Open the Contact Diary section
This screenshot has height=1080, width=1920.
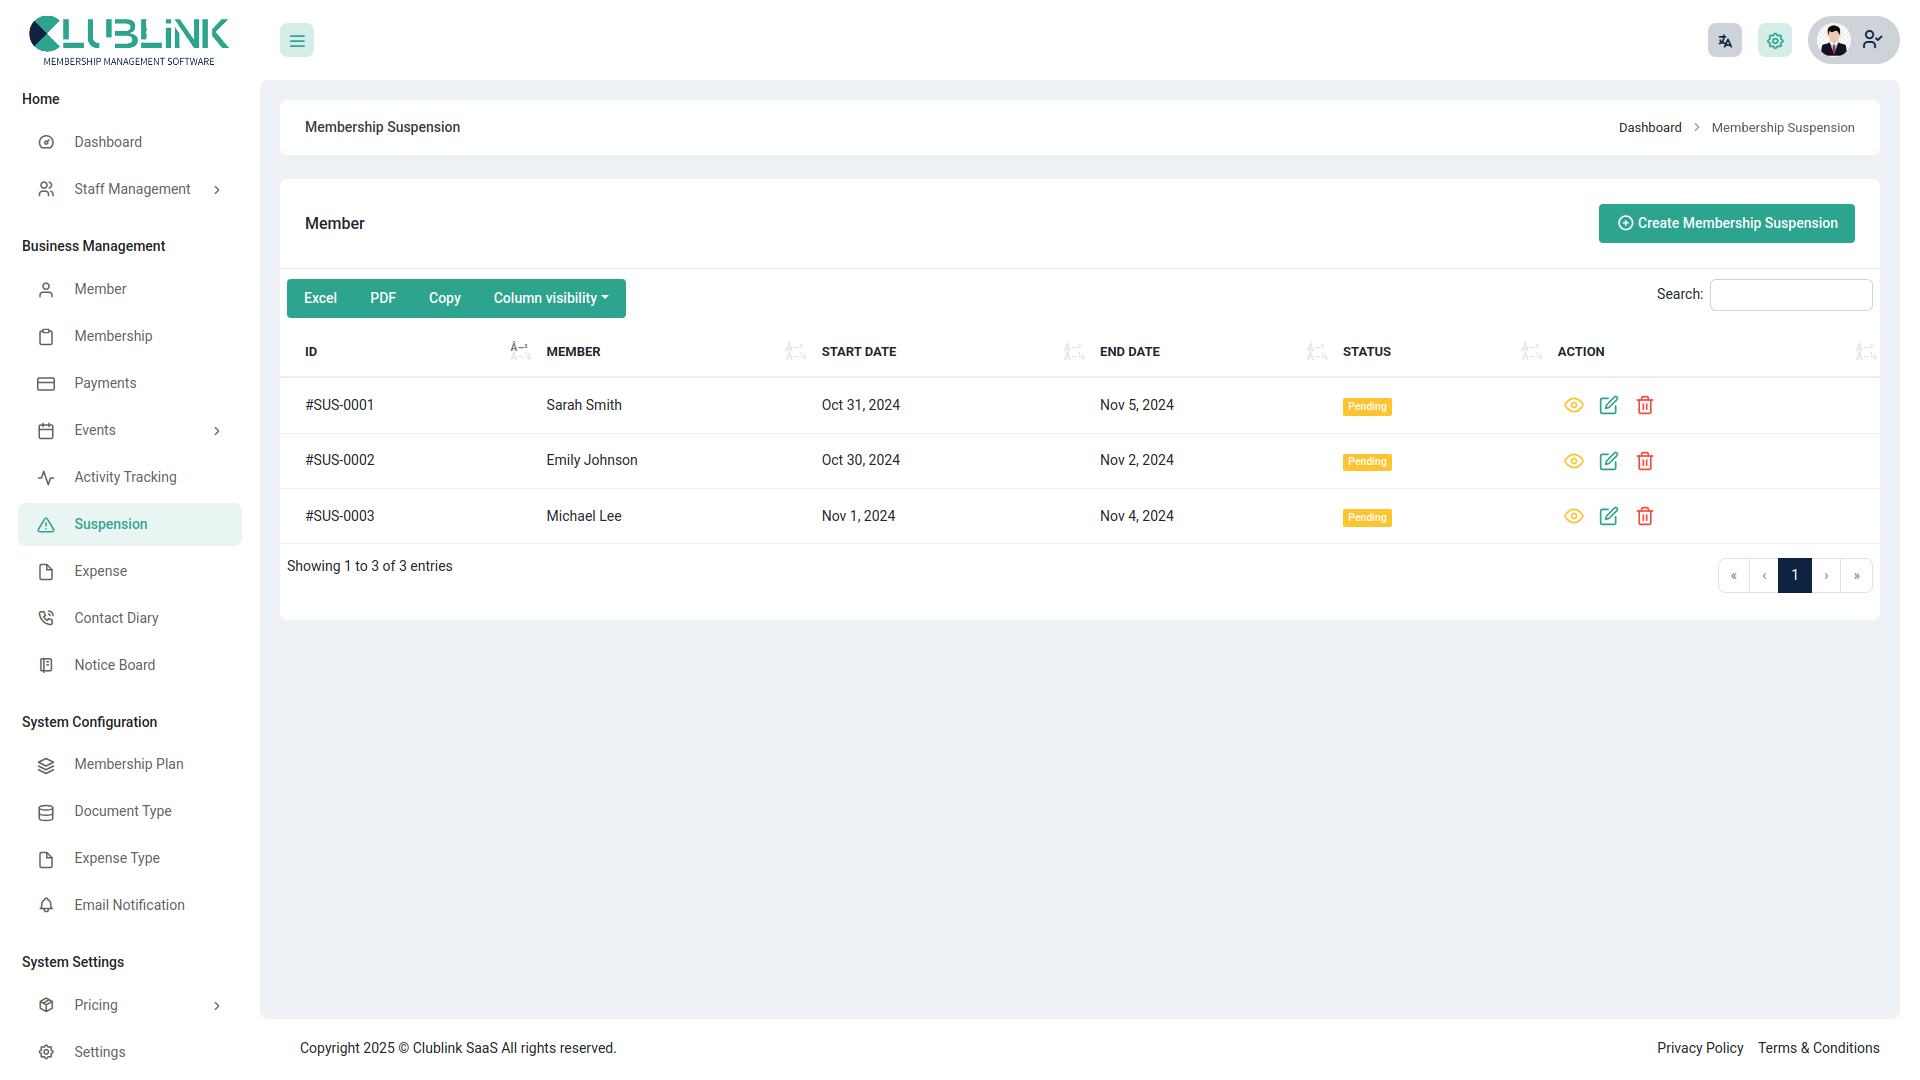coord(116,618)
